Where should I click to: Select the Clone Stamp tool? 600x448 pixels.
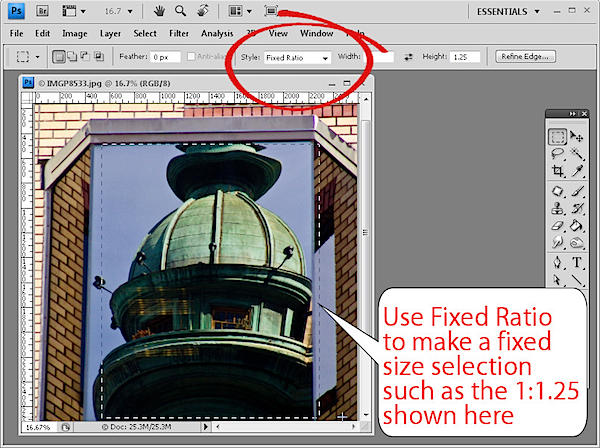pyautogui.click(x=557, y=208)
